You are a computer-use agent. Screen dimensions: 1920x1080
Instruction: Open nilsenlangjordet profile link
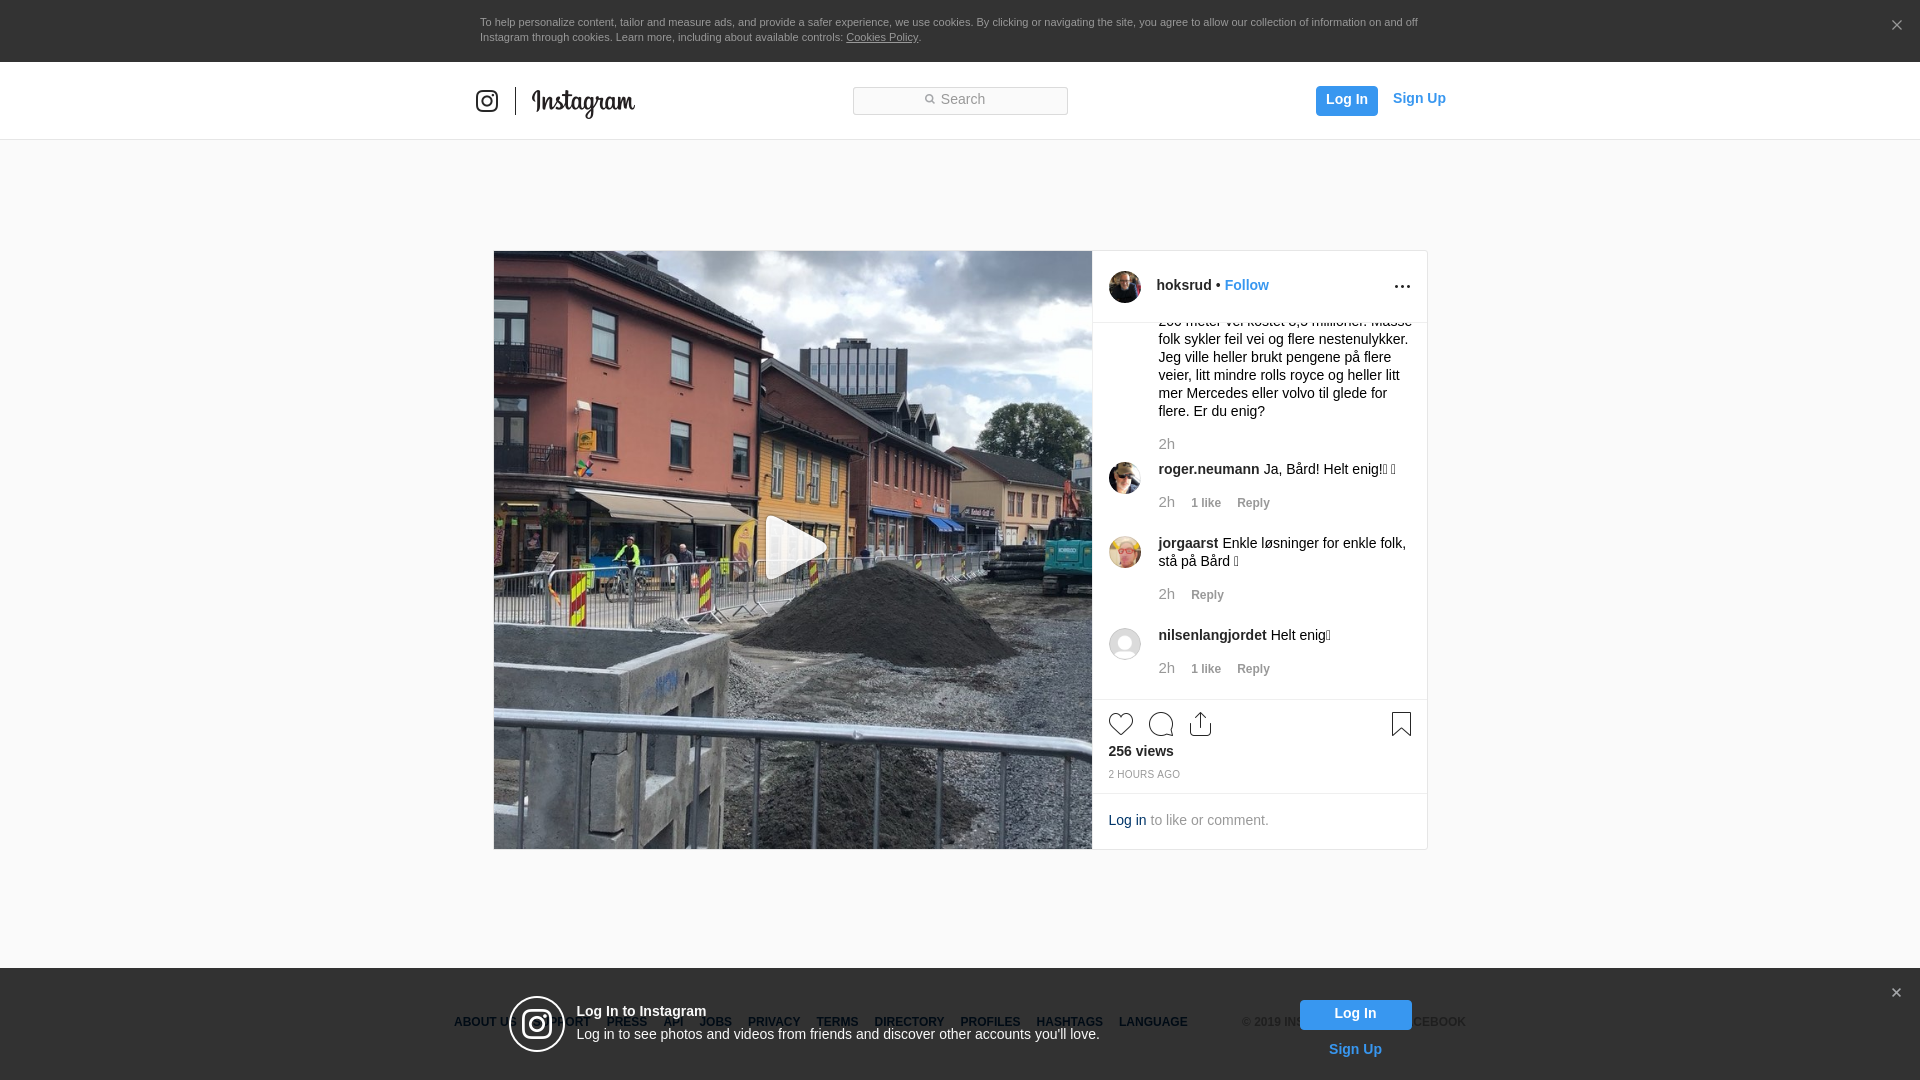point(1212,635)
